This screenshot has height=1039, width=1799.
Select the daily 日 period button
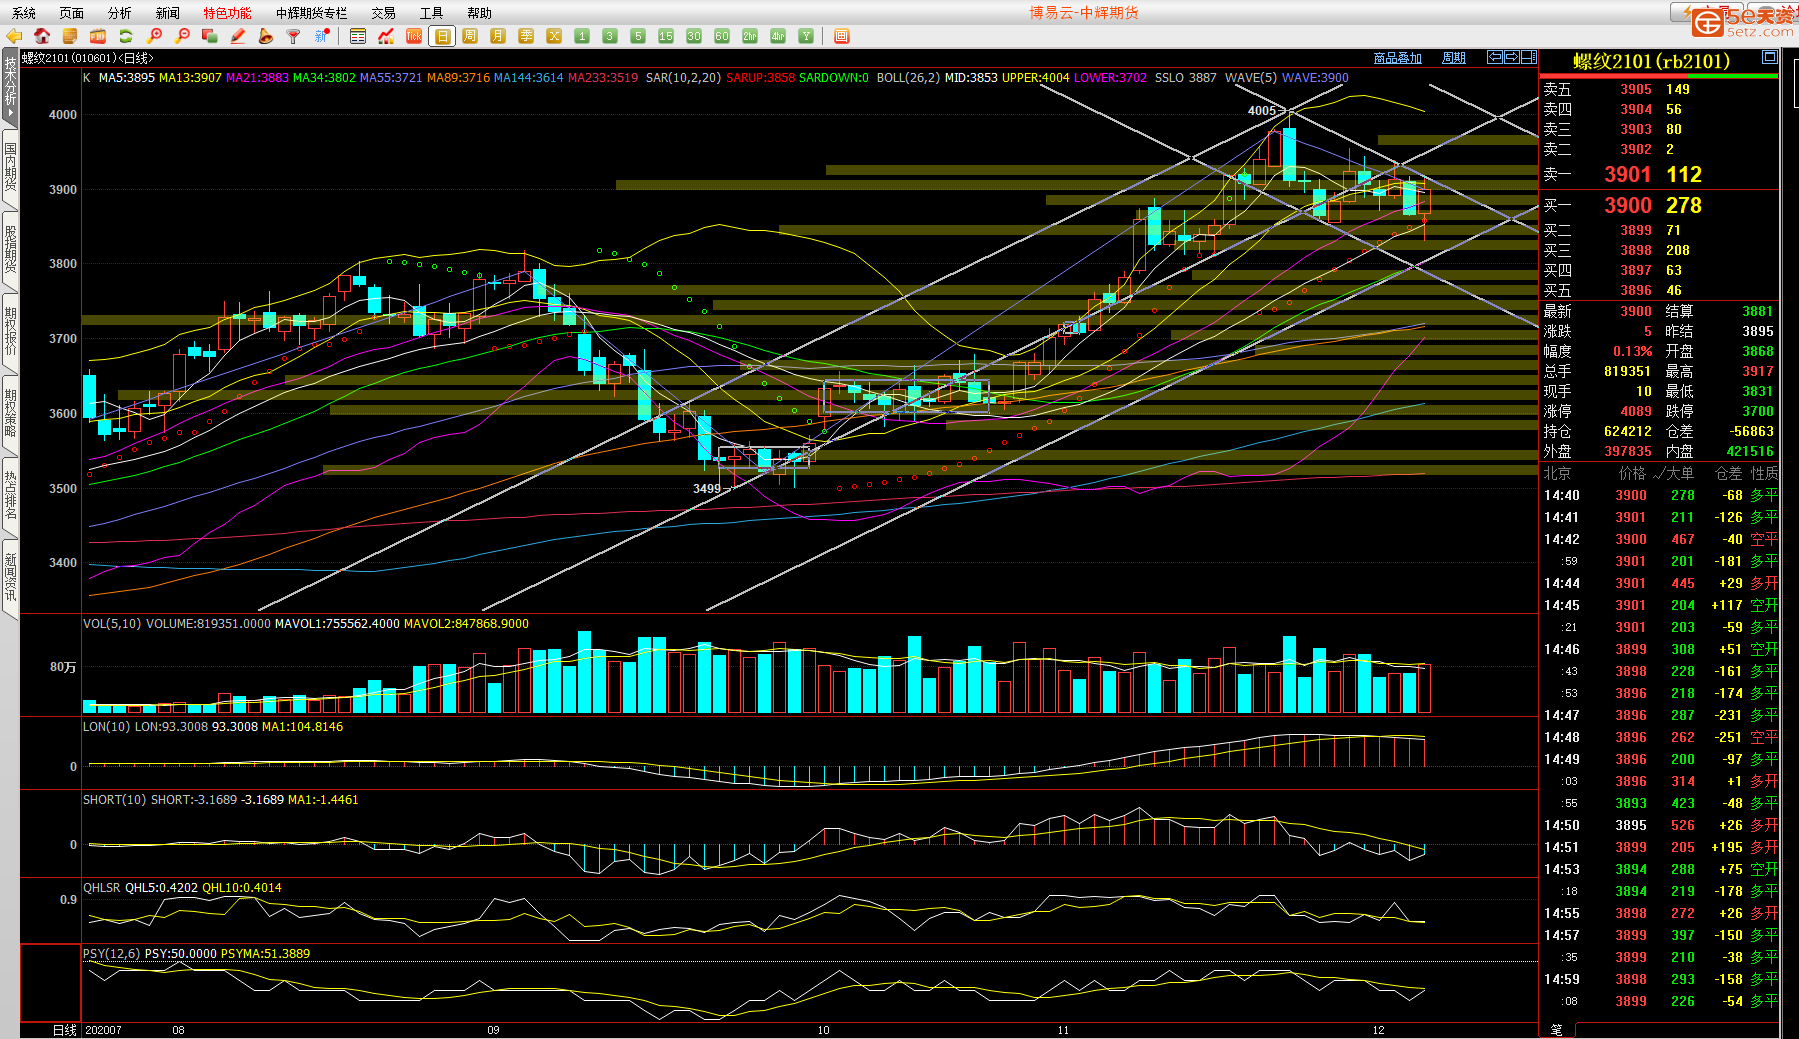click(442, 36)
